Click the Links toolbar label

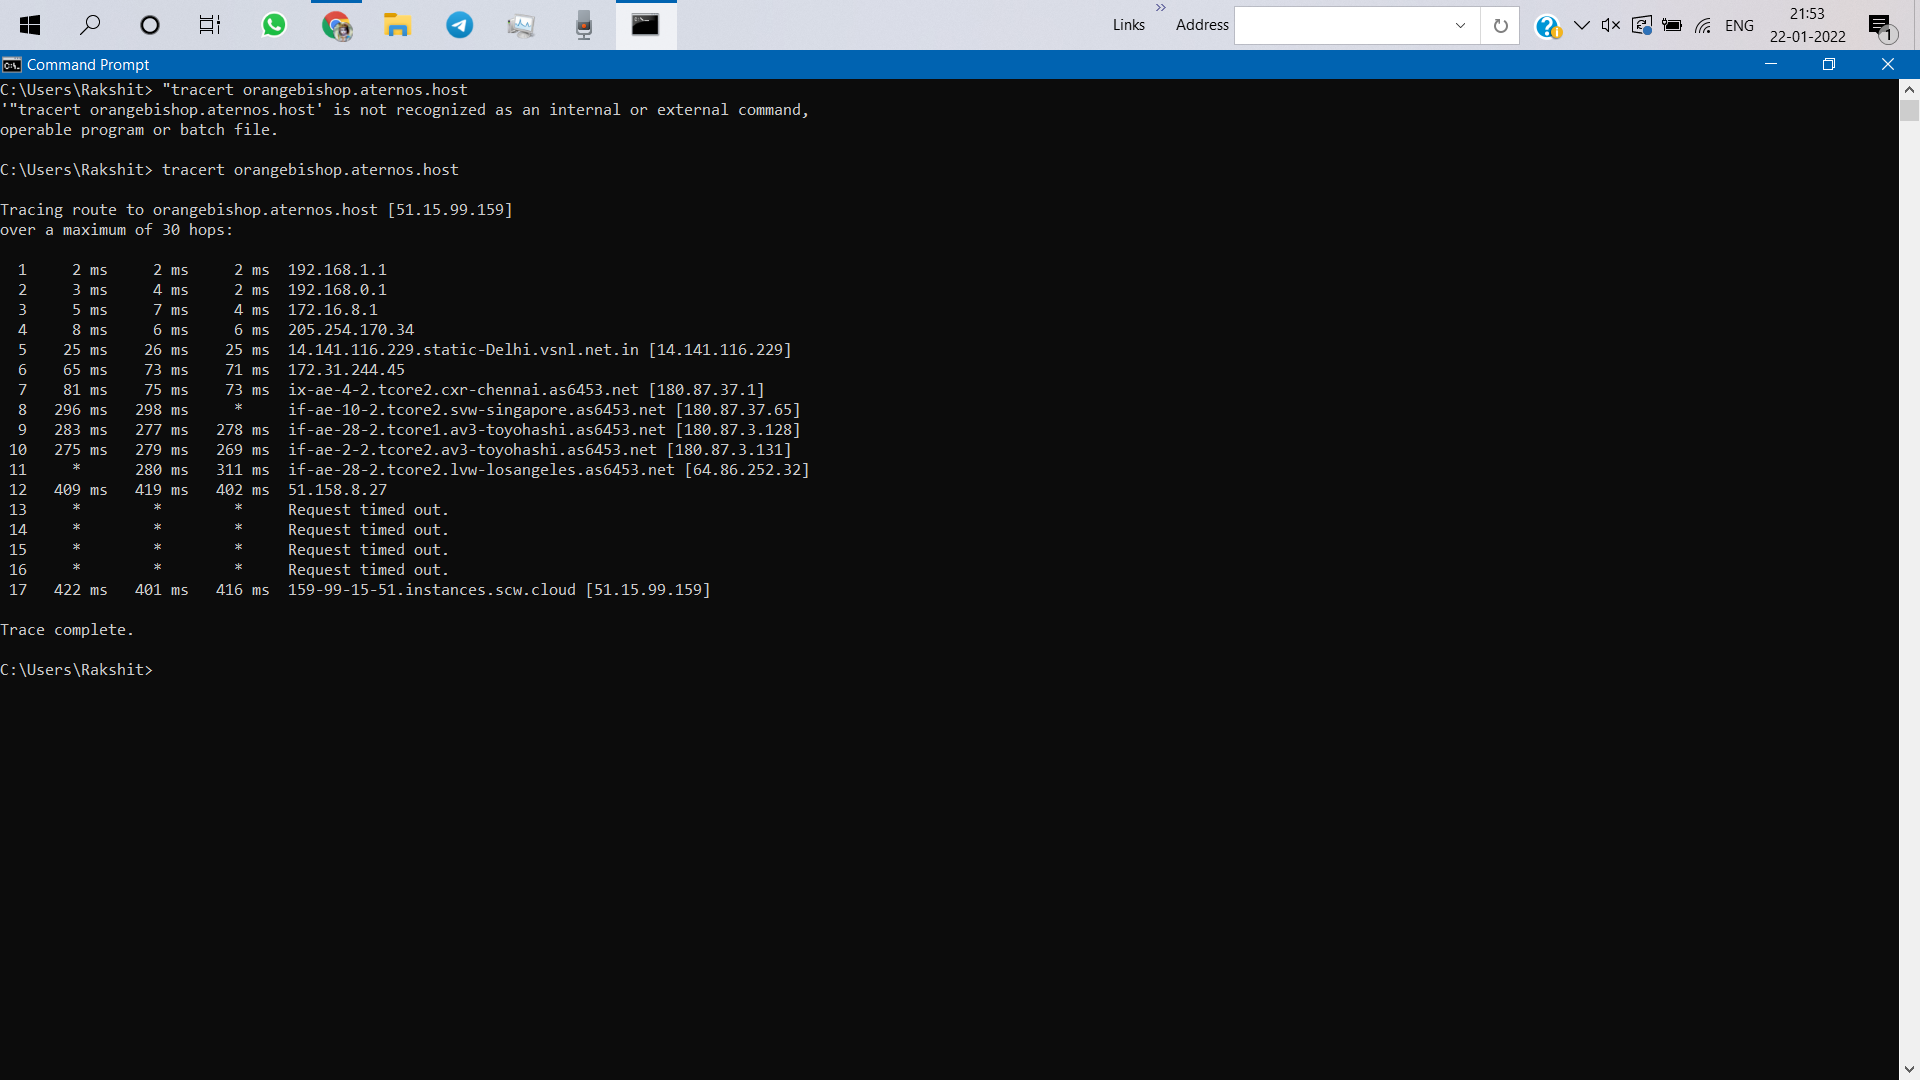1128,25
